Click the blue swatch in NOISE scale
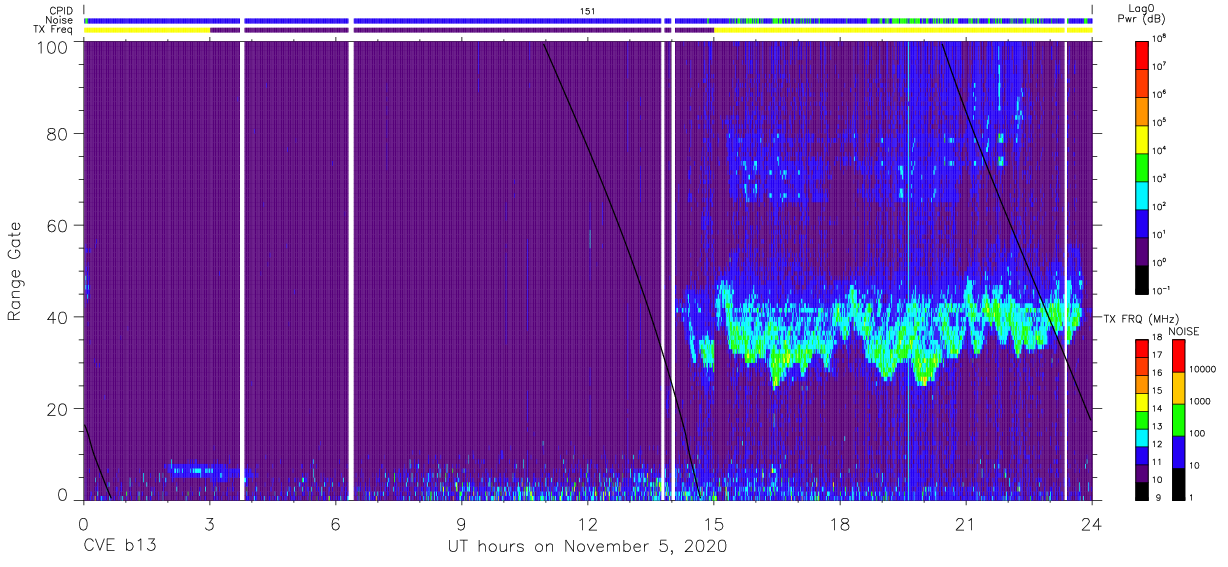 pos(1178,451)
